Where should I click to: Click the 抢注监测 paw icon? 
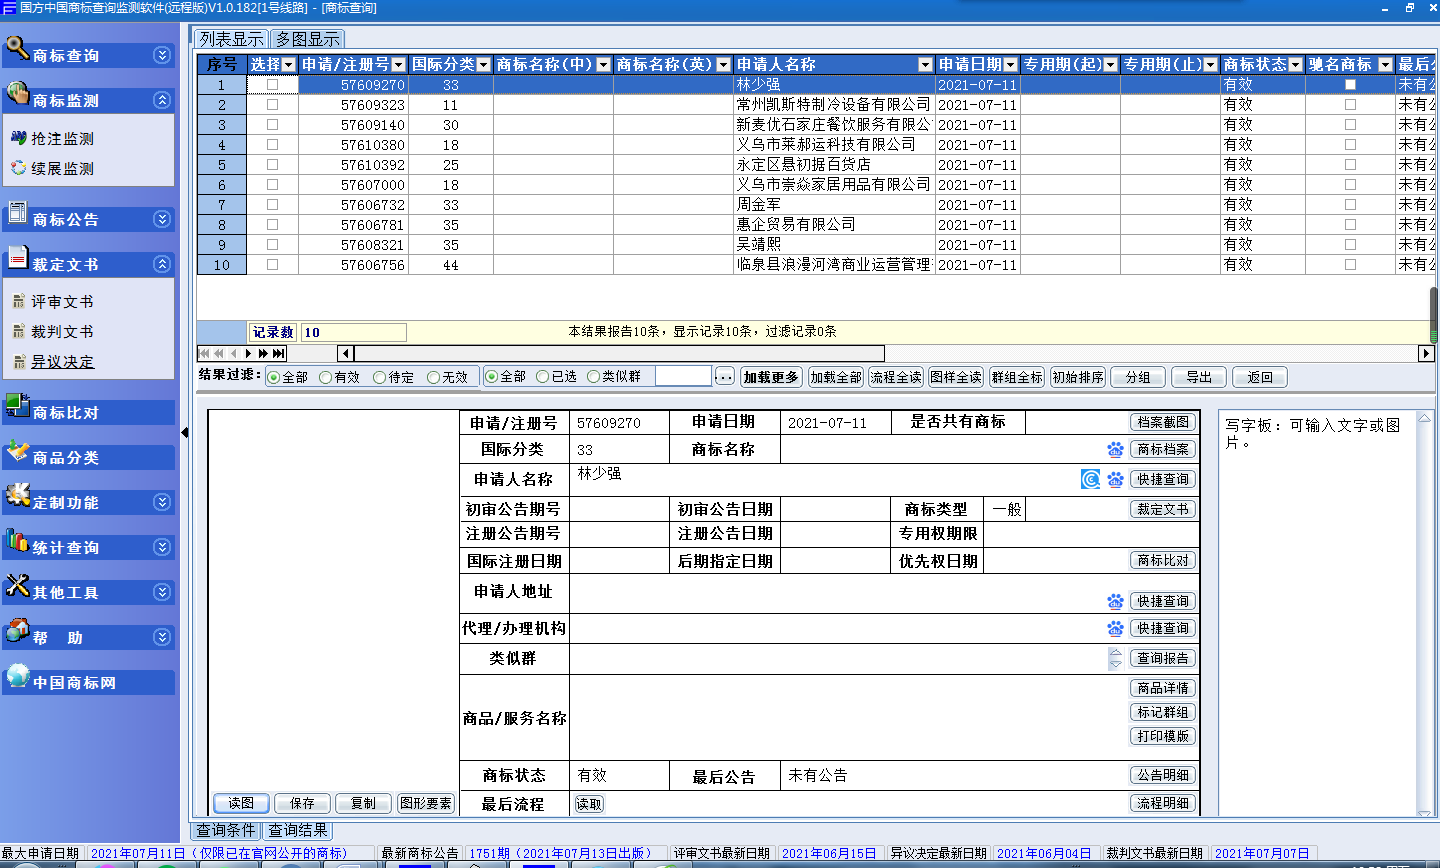point(18,138)
